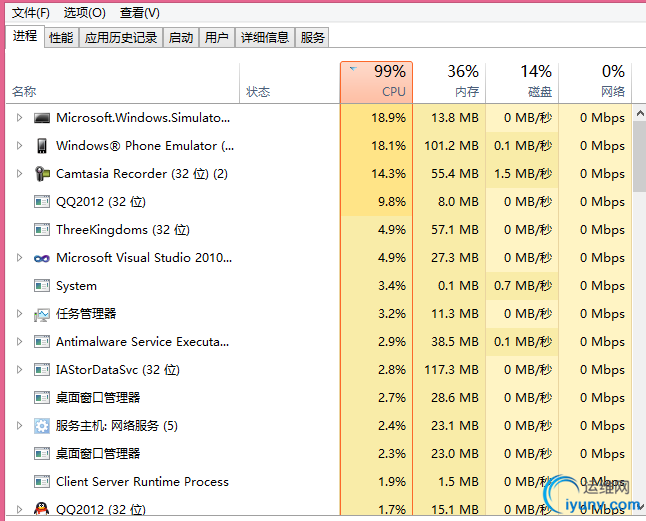Click the ThreeKingdoms process icon
This screenshot has width=646, height=521.
pos(42,230)
